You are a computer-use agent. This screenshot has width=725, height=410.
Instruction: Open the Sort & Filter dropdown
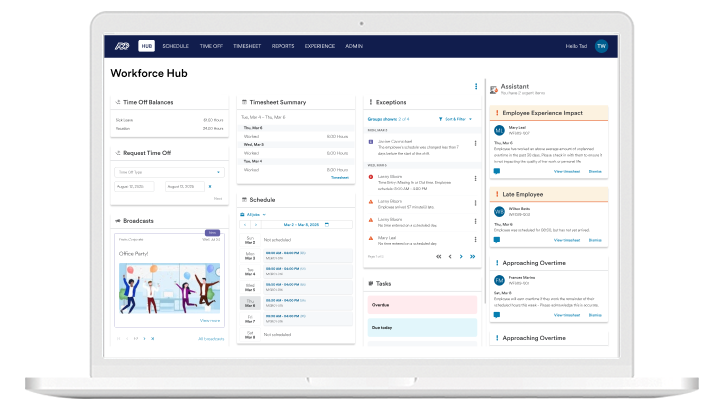(x=455, y=119)
